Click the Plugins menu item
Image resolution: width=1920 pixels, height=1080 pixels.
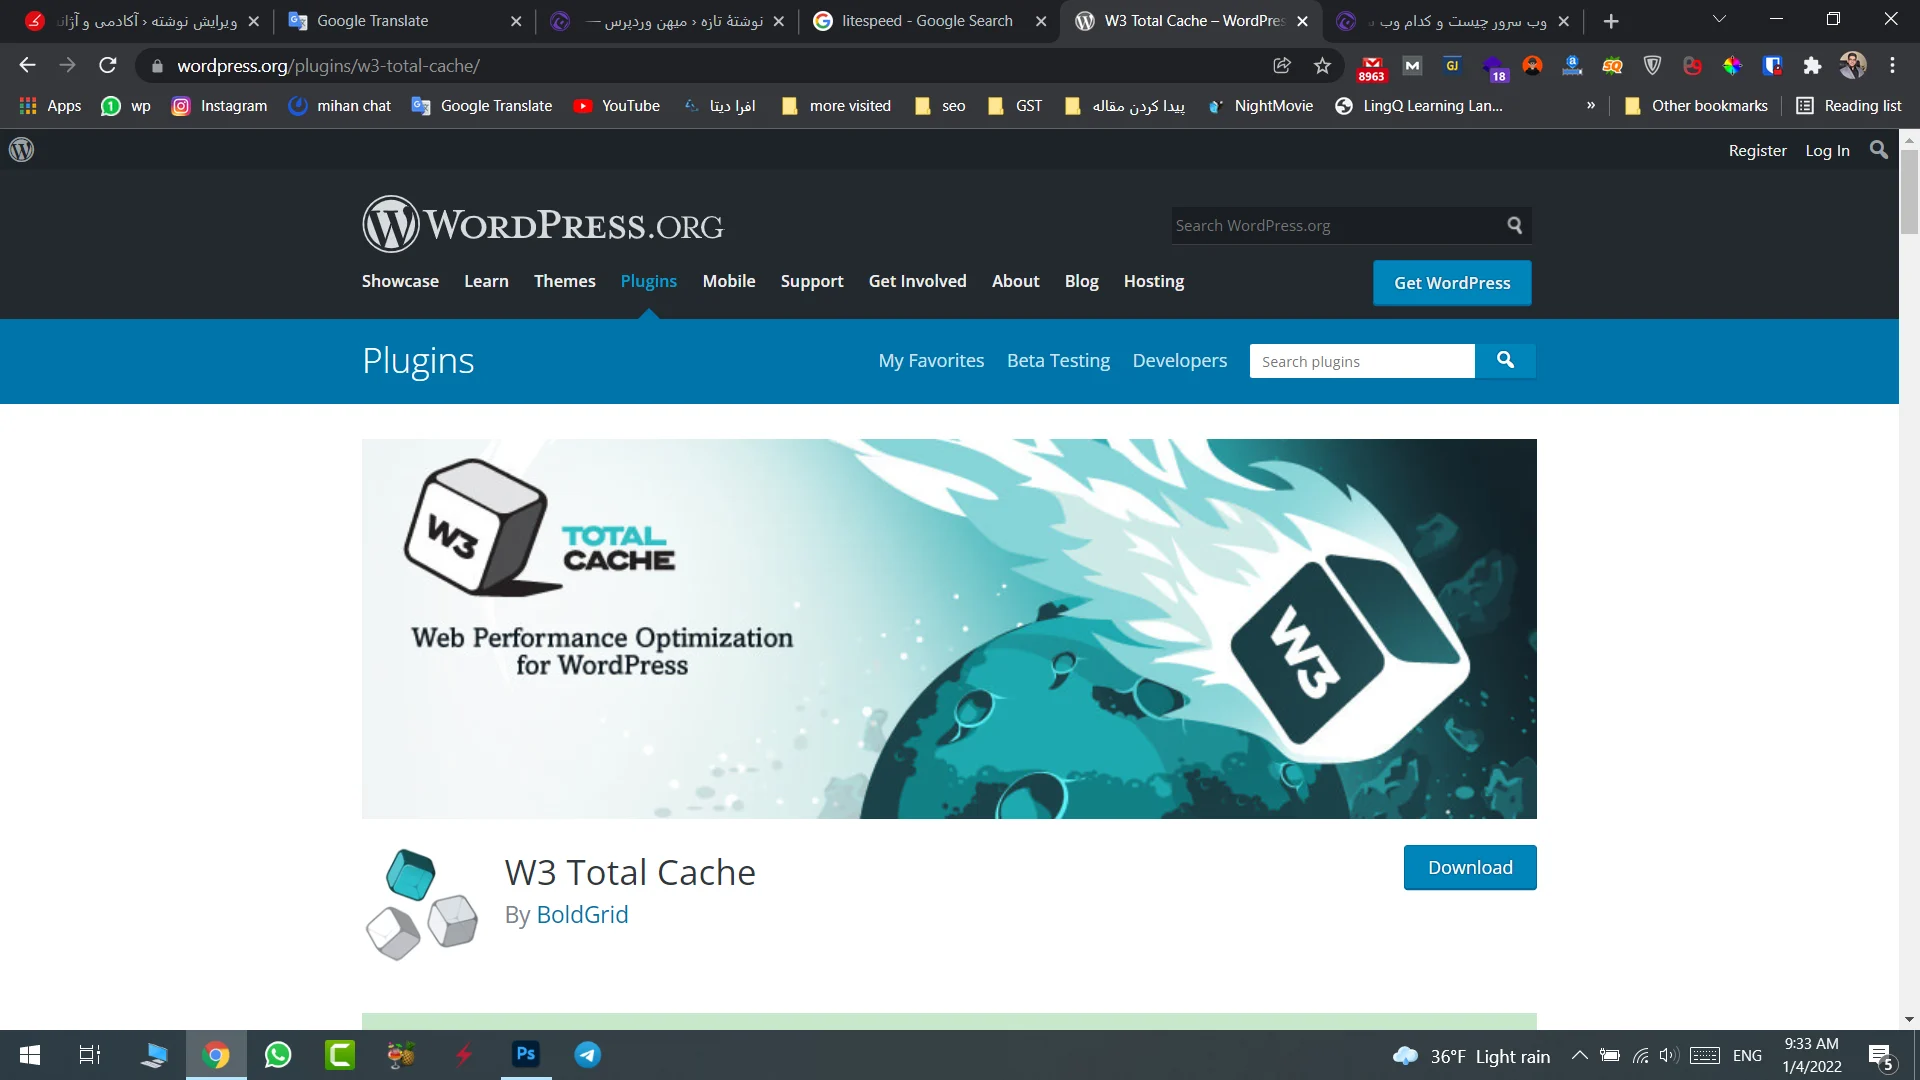(648, 281)
